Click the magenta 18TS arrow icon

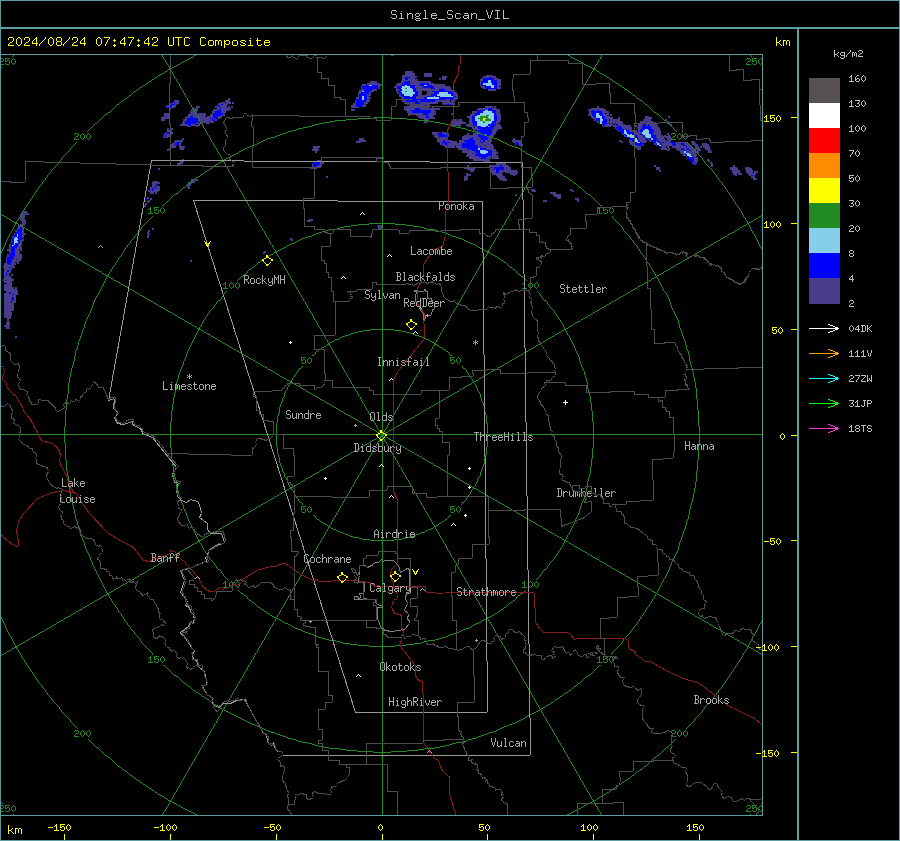pos(824,428)
